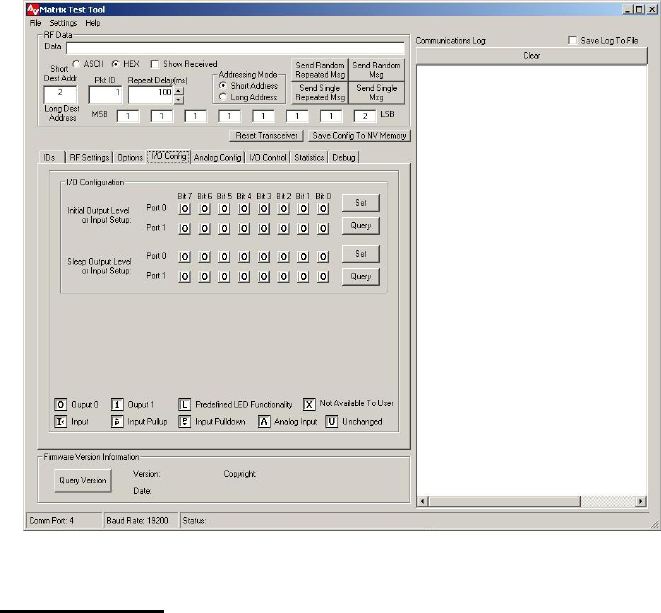Click the log scroll right arrow
The width and height of the screenshot is (661, 613).
[641, 501]
